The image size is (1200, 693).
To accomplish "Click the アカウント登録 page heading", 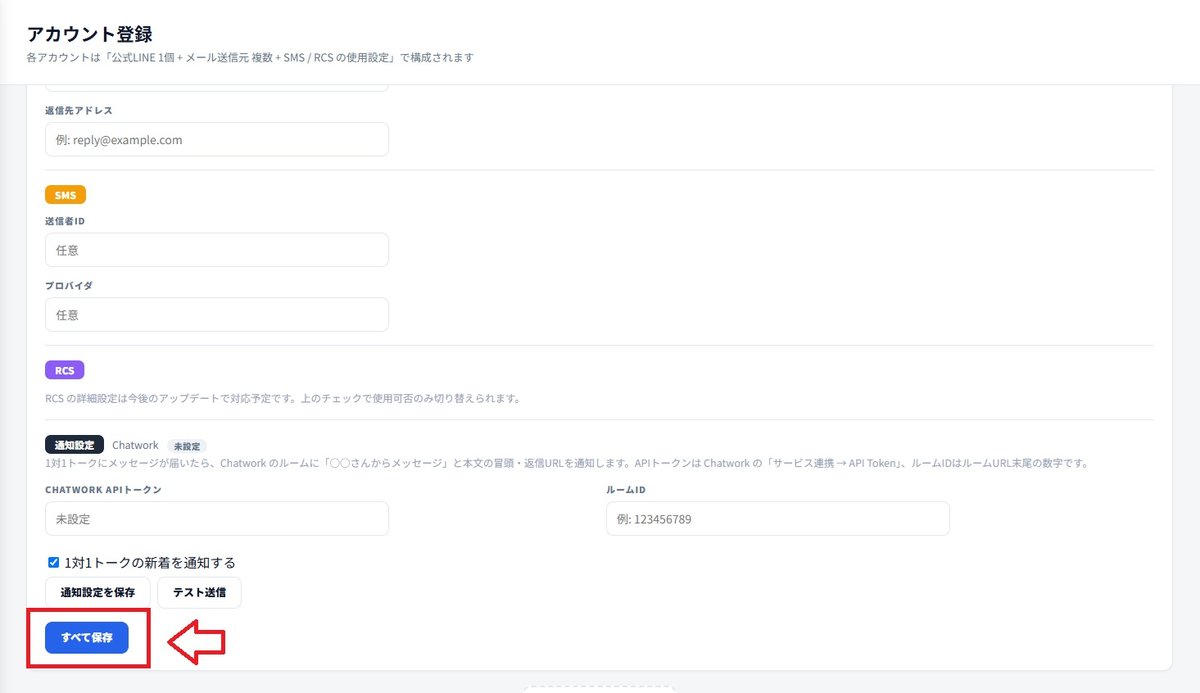I will [90, 35].
